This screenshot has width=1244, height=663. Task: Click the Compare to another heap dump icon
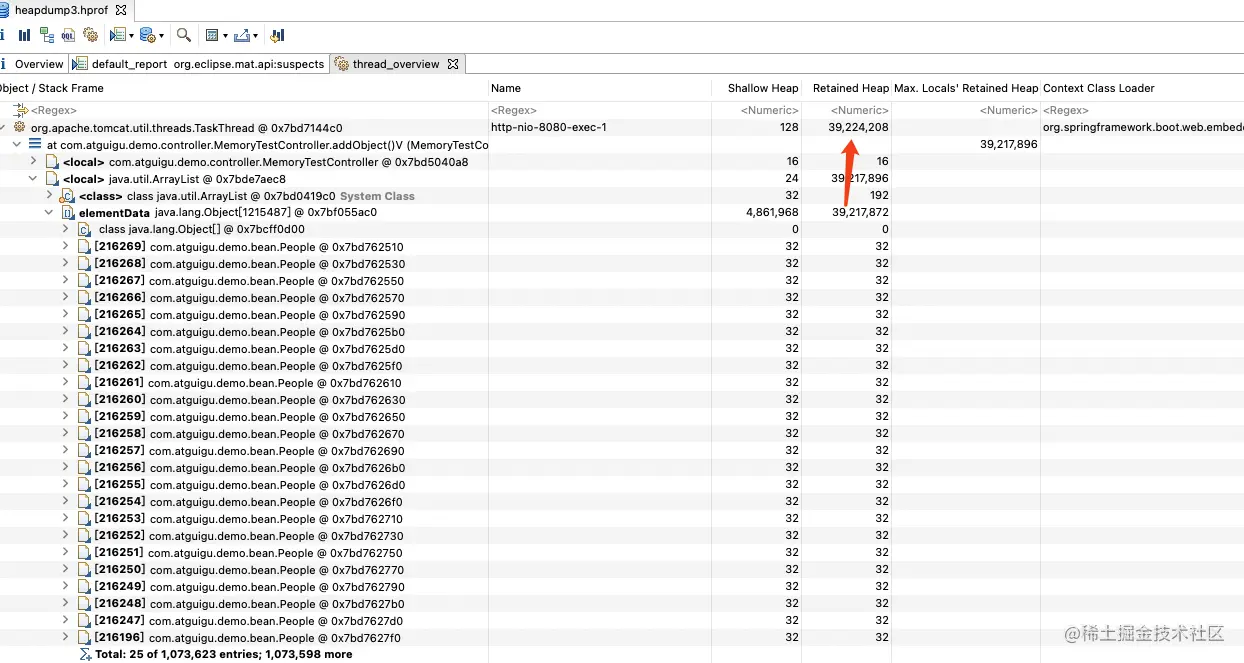pos(278,35)
